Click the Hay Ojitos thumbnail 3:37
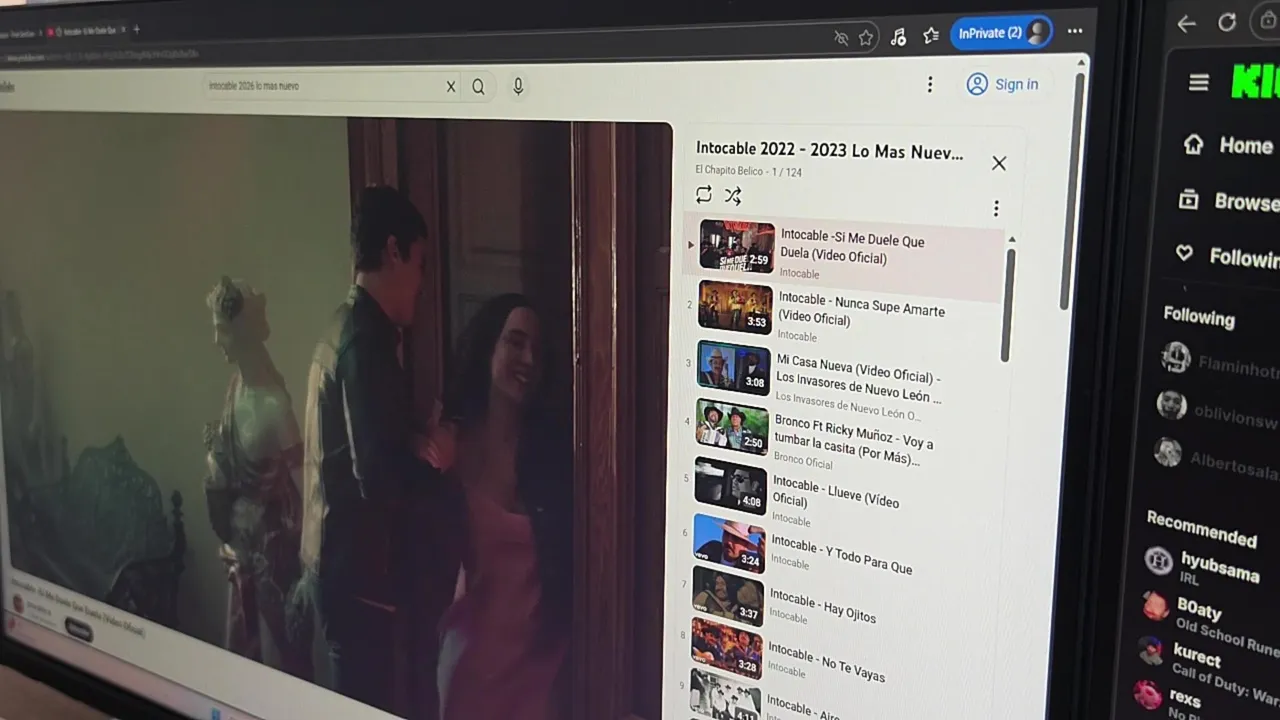 tap(727, 597)
